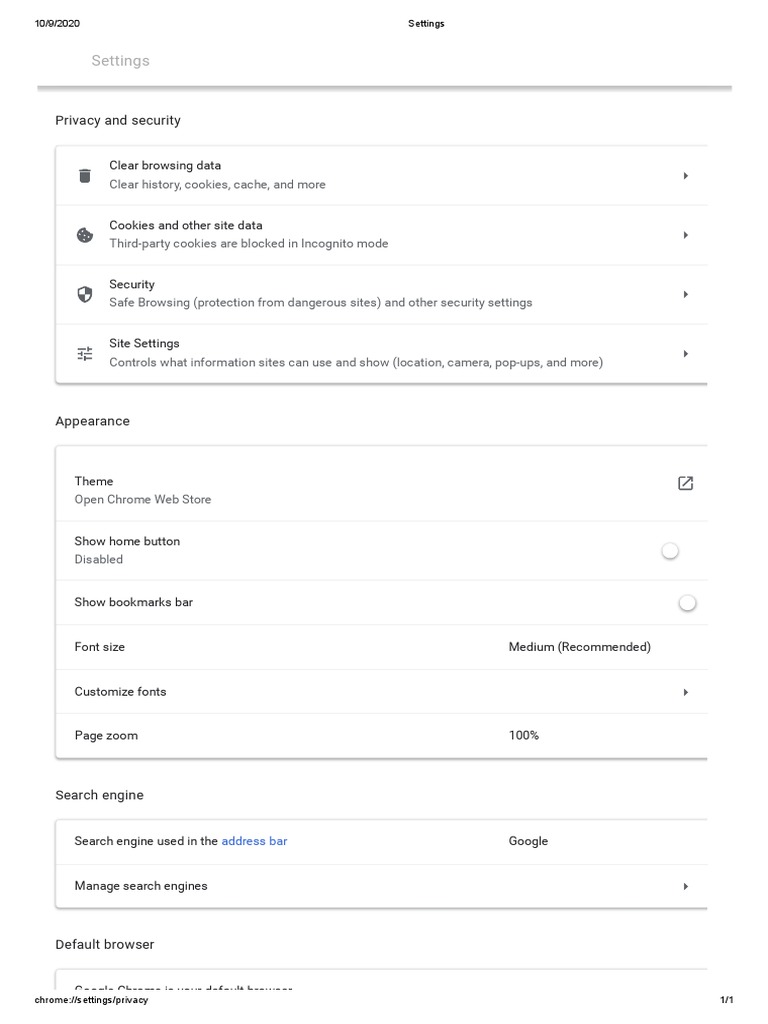Expand the Security row arrow
This screenshot has height=1024, width=768.
point(685,294)
